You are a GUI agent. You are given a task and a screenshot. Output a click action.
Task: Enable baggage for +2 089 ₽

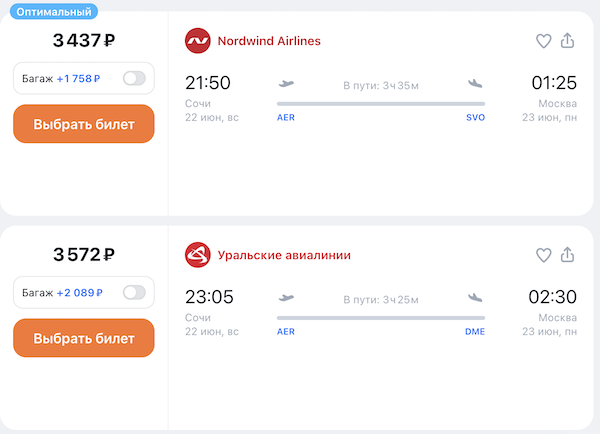click(x=133, y=292)
